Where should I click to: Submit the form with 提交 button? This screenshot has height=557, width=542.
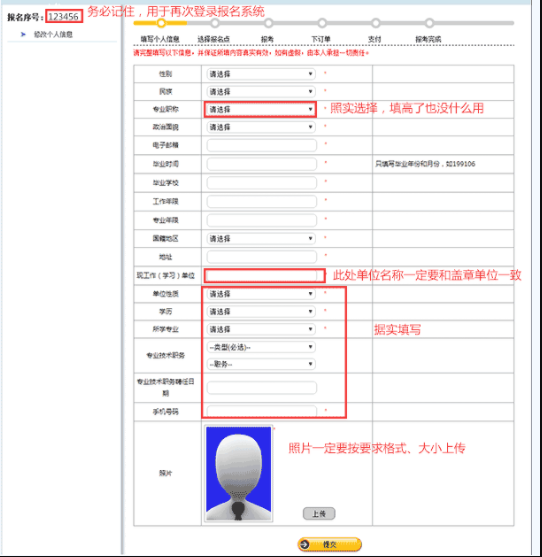330,544
